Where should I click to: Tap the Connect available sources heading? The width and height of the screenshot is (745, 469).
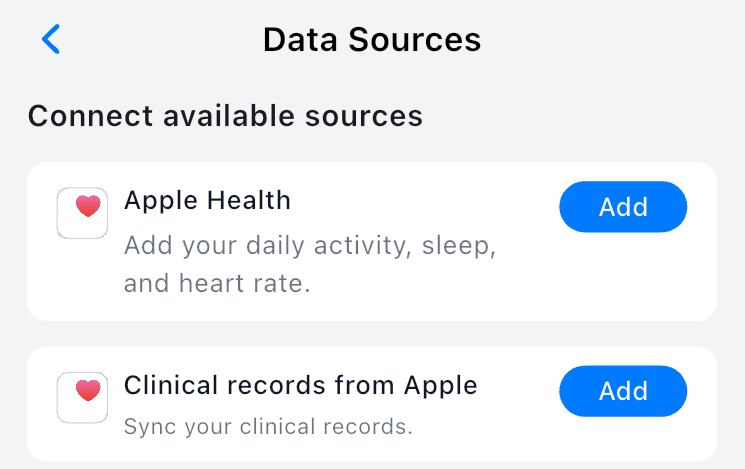tap(225, 116)
